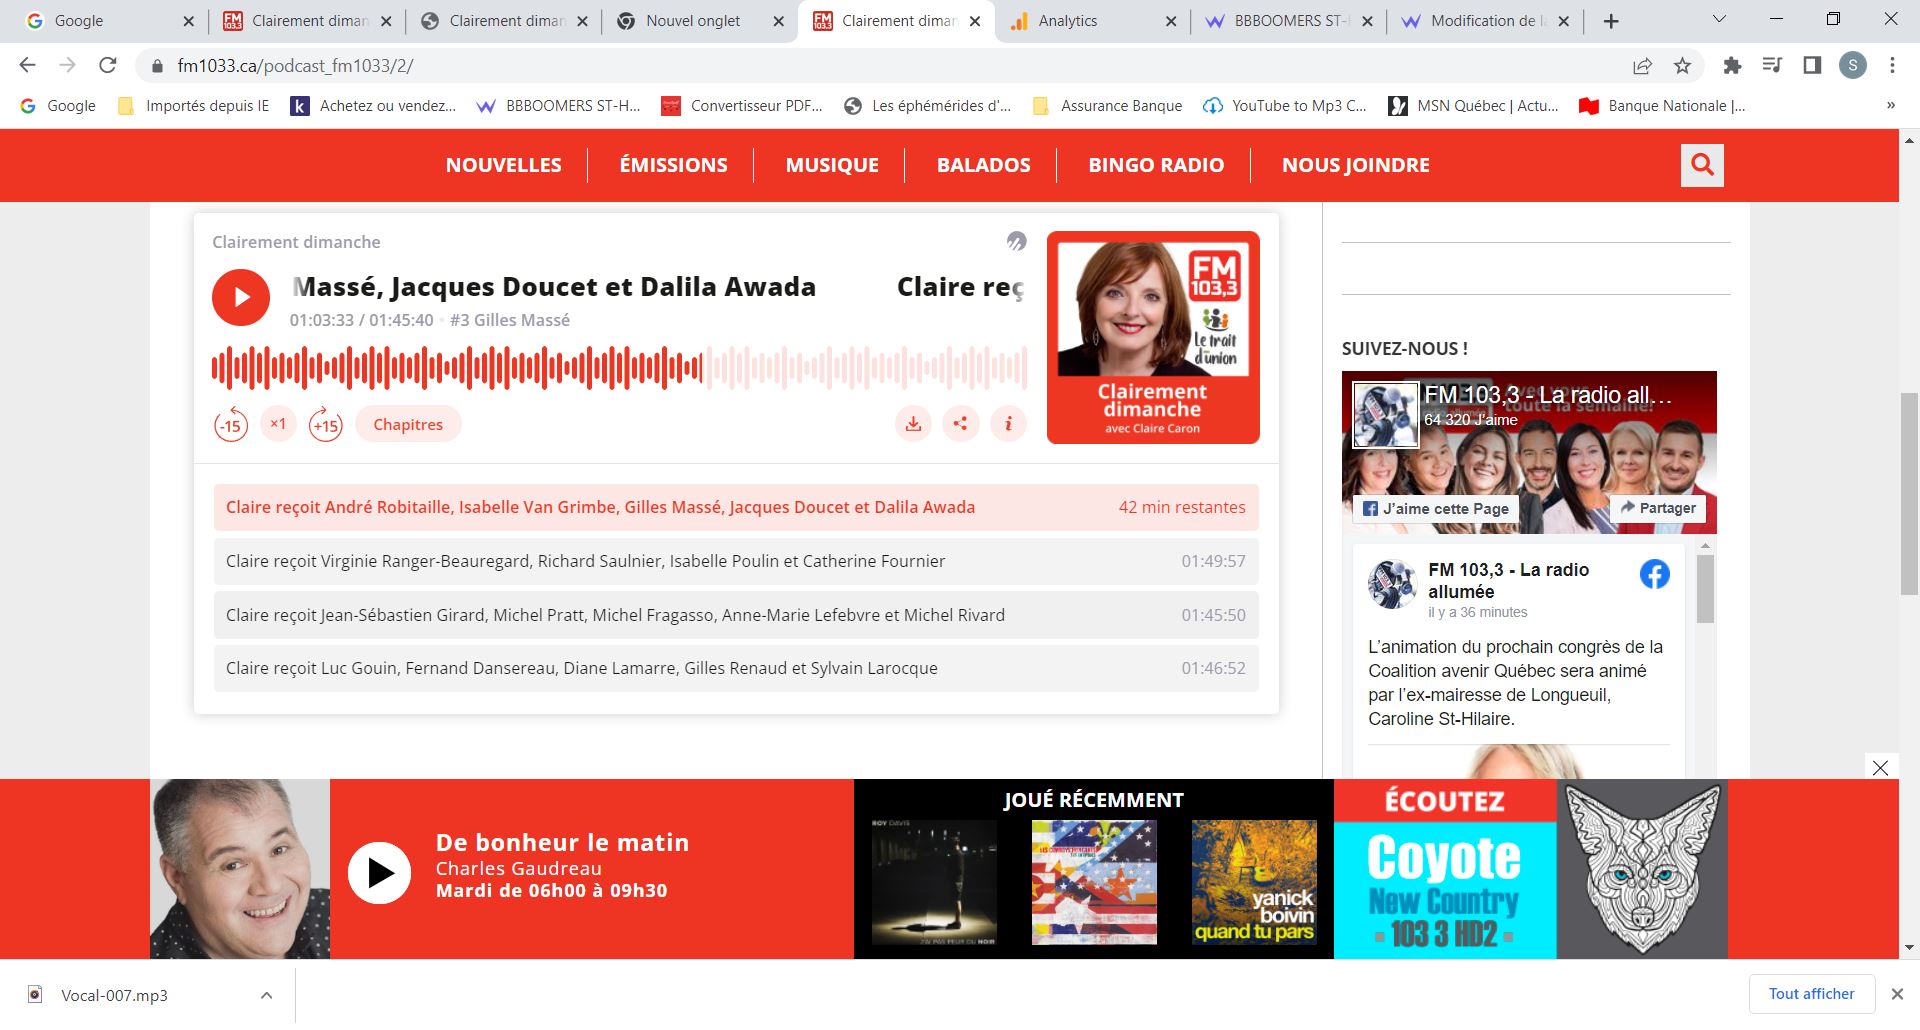The image size is (1920, 1030).
Task: Open the MUSIQUE menu
Action: point(832,165)
